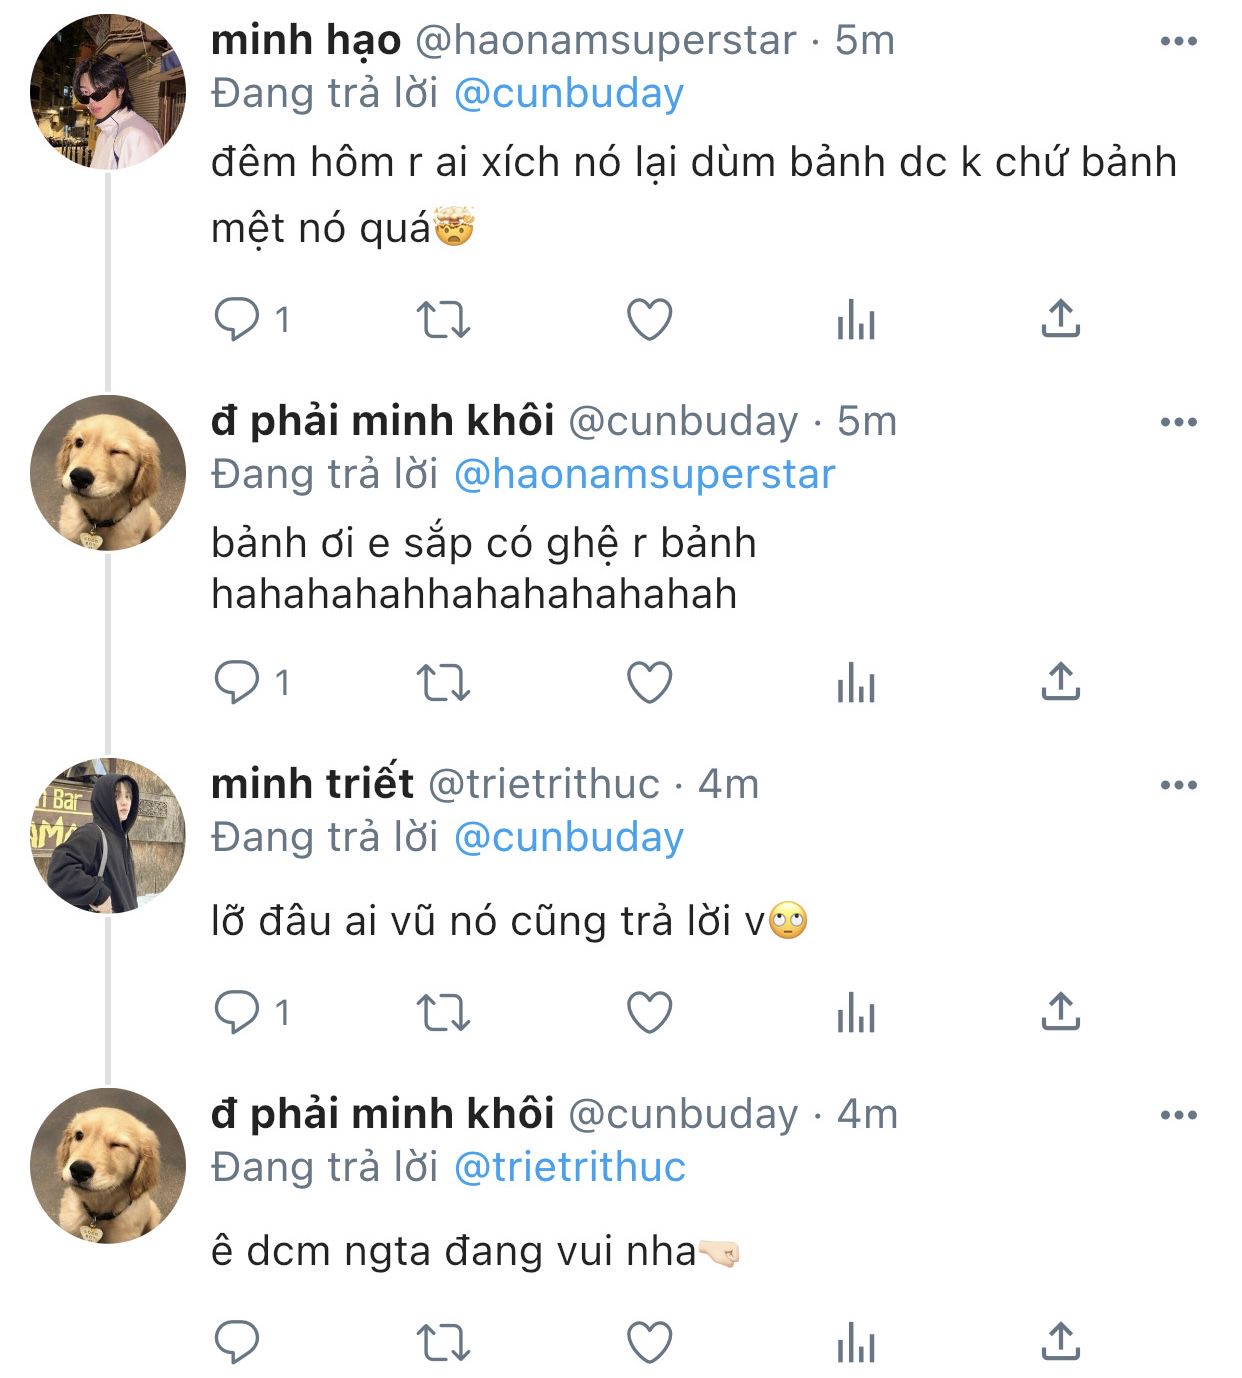
Task: Share minh triết's tweet
Action: [x=1060, y=1012]
